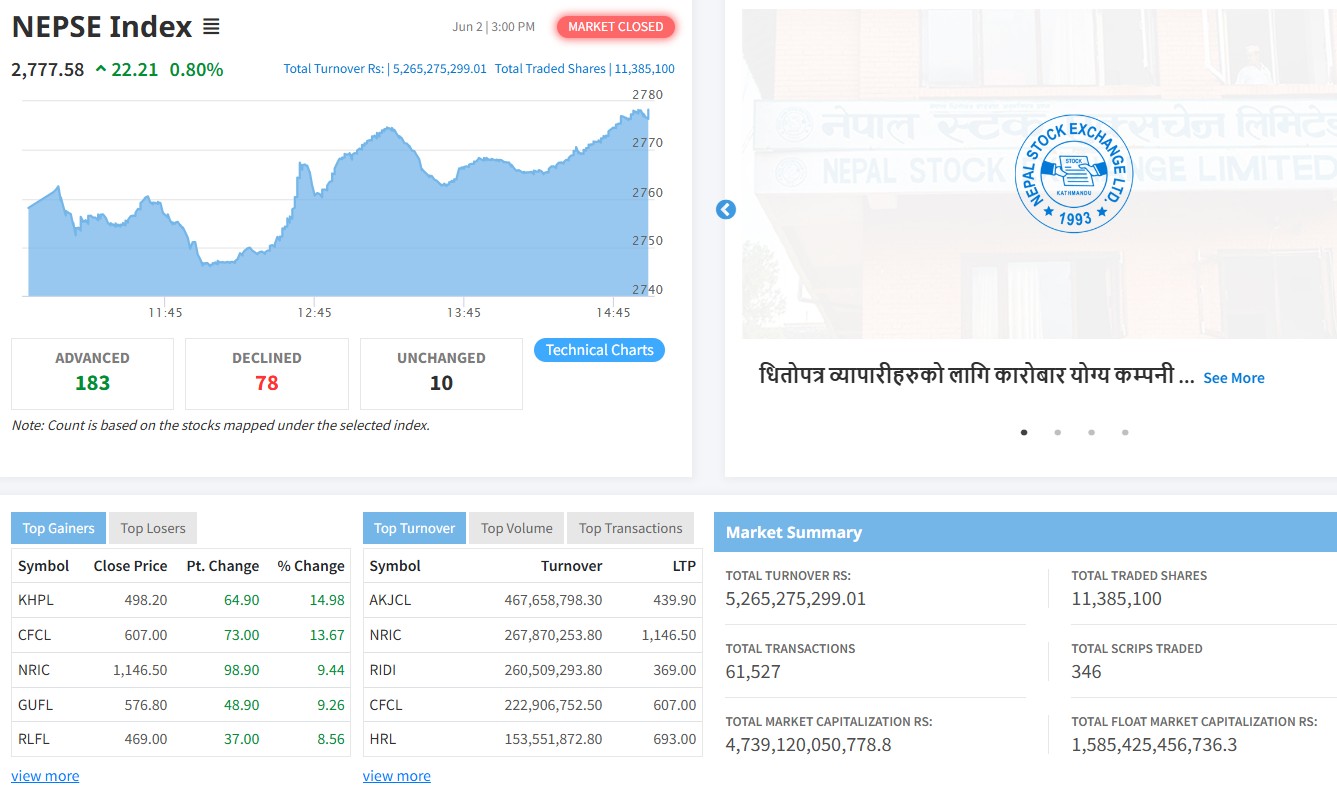The width and height of the screenshot is (1337, 795).
Task: Open the NEPSE Index list menu icon
Action: pos(211,27)
